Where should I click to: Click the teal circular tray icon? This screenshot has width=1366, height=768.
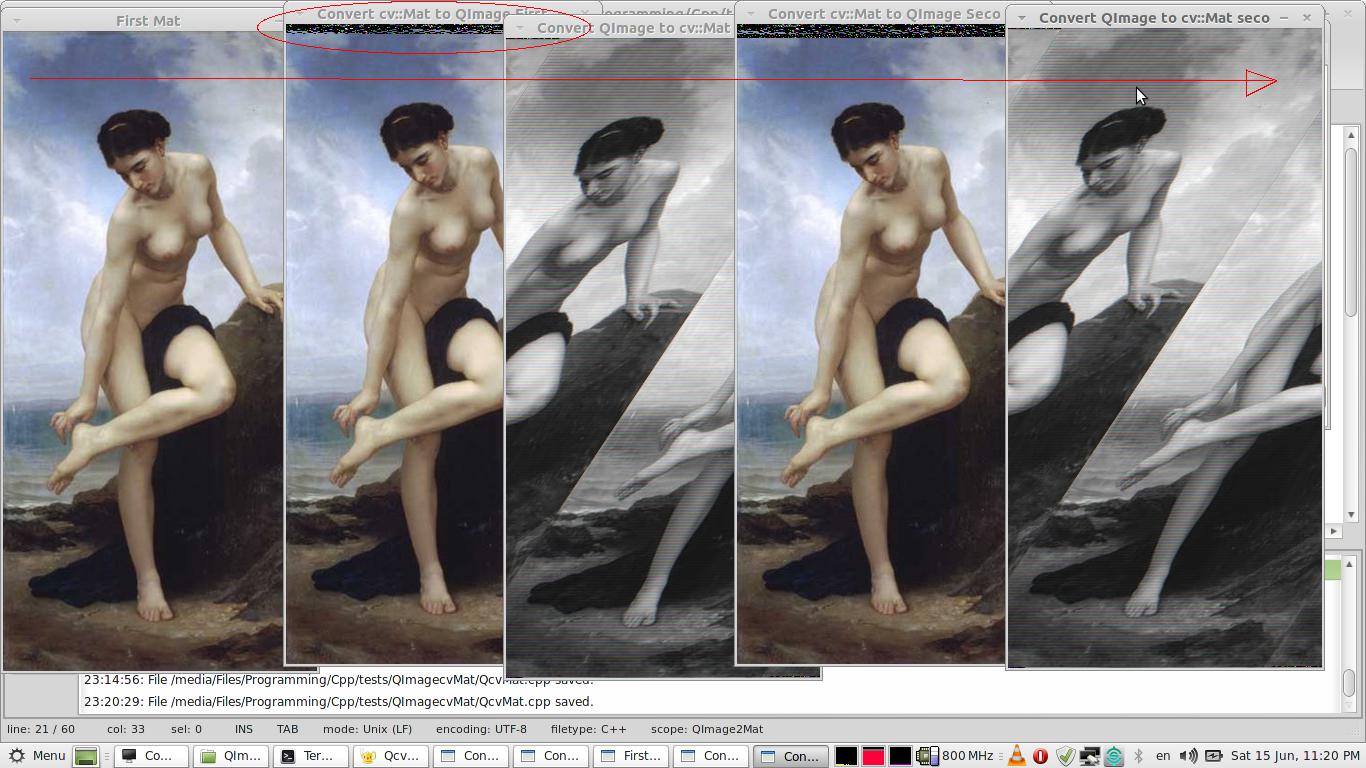coord(1114,756)
